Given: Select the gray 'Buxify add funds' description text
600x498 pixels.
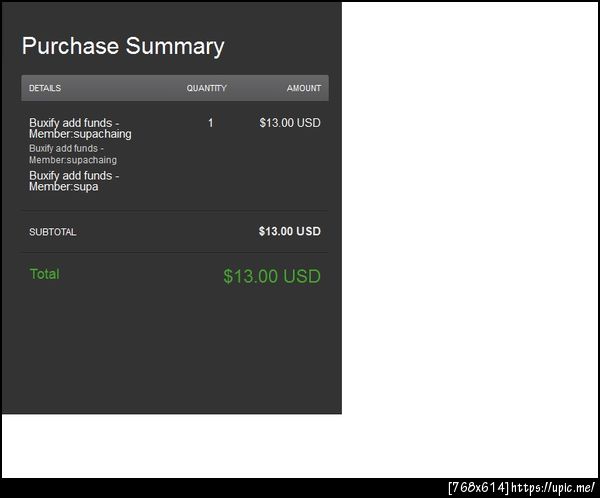Looking at the screenshot, I should tap(66, 149).
